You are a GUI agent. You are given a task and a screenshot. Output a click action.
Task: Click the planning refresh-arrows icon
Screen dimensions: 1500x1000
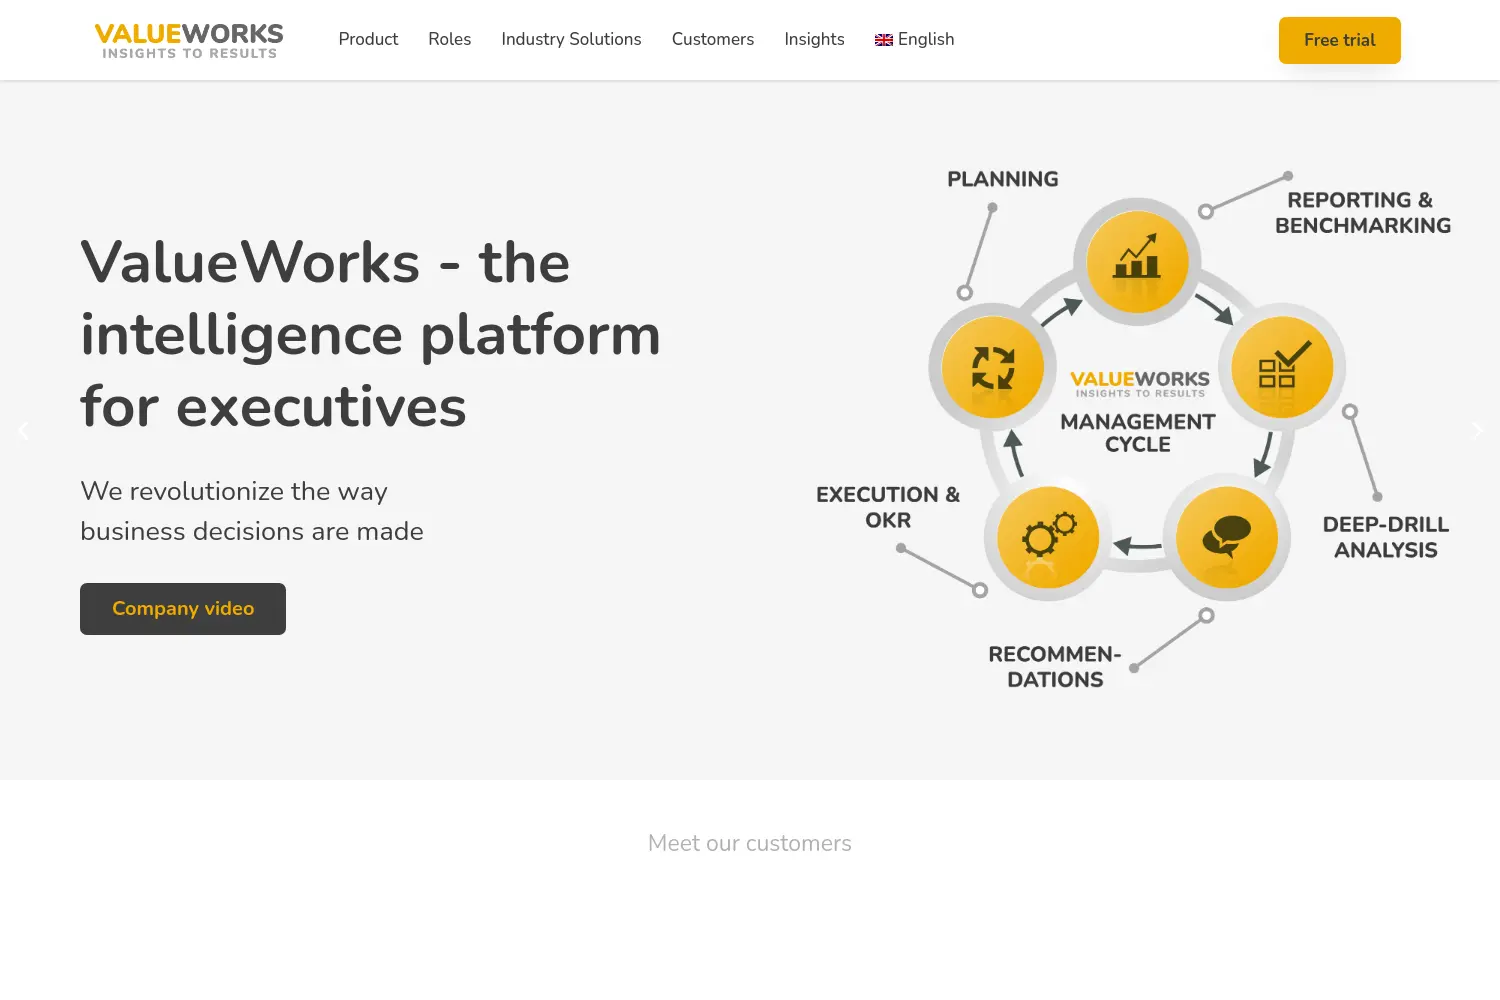(x=993, y=367)
